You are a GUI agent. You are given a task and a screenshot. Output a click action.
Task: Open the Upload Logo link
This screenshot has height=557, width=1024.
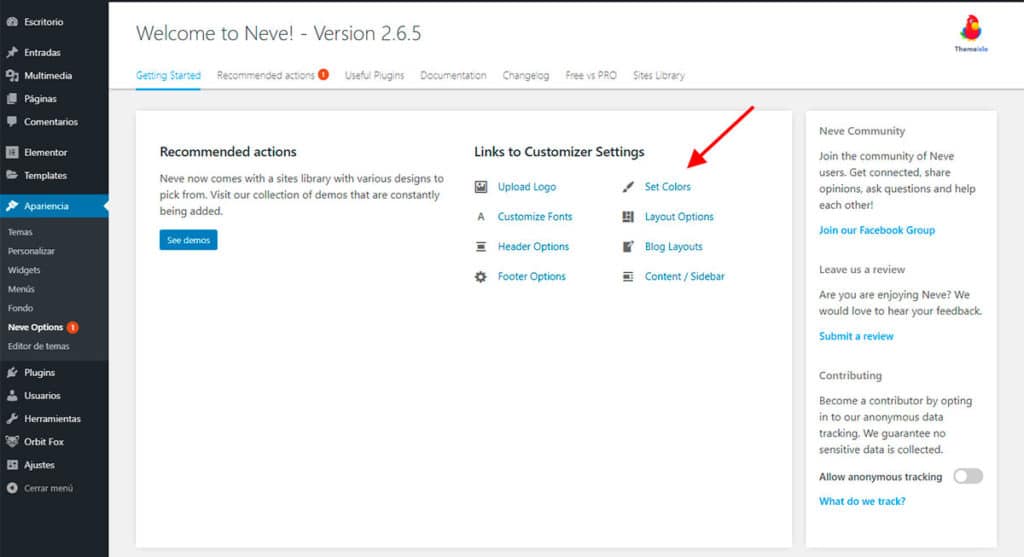527,187
